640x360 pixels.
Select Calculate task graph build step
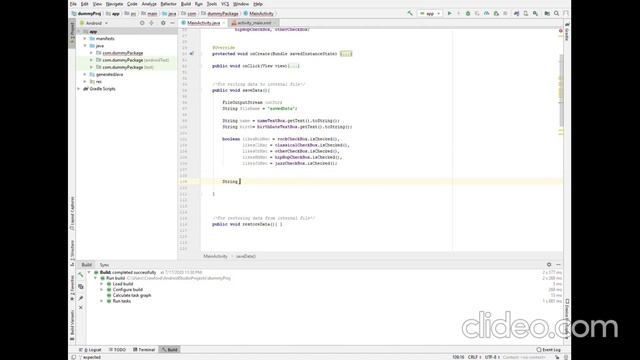click(x=132, y=295)
